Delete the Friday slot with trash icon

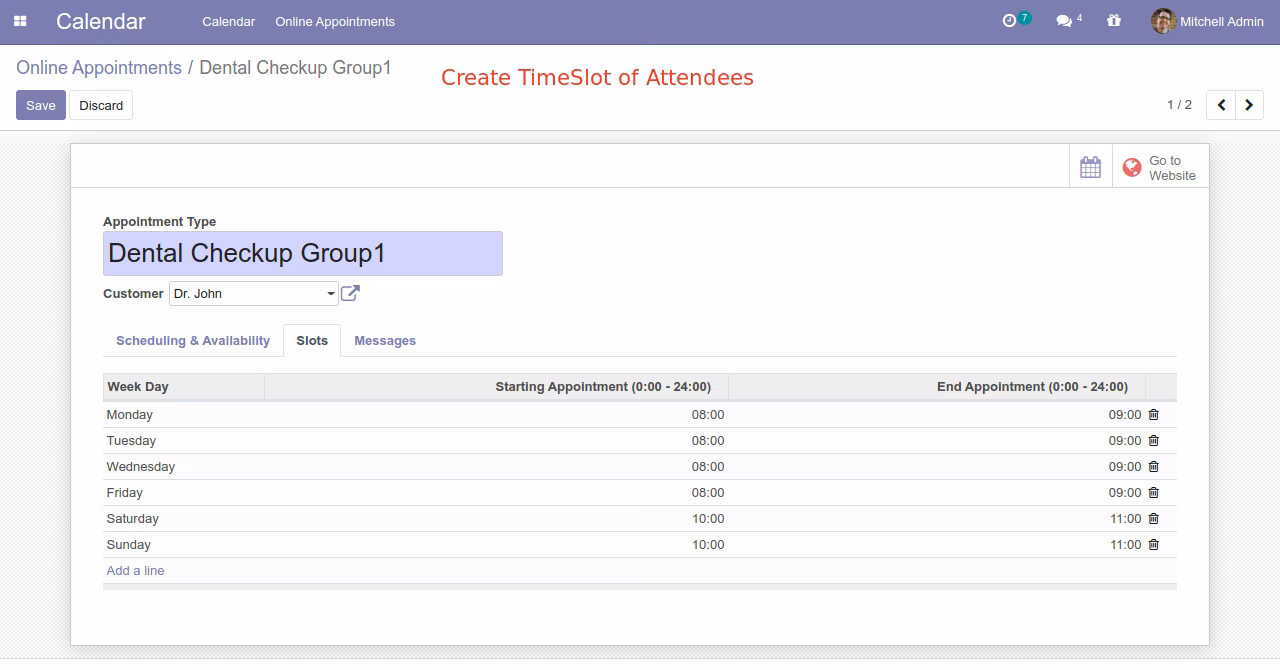coord(1154,492)
